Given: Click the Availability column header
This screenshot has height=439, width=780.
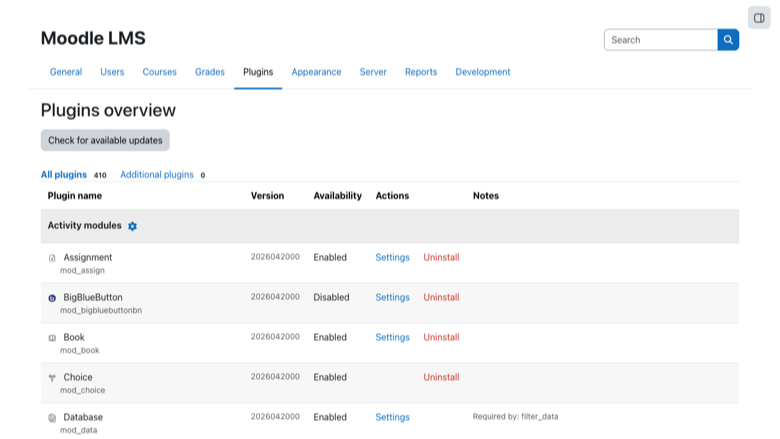Looking at the screenshot, I should click(337, 196).
